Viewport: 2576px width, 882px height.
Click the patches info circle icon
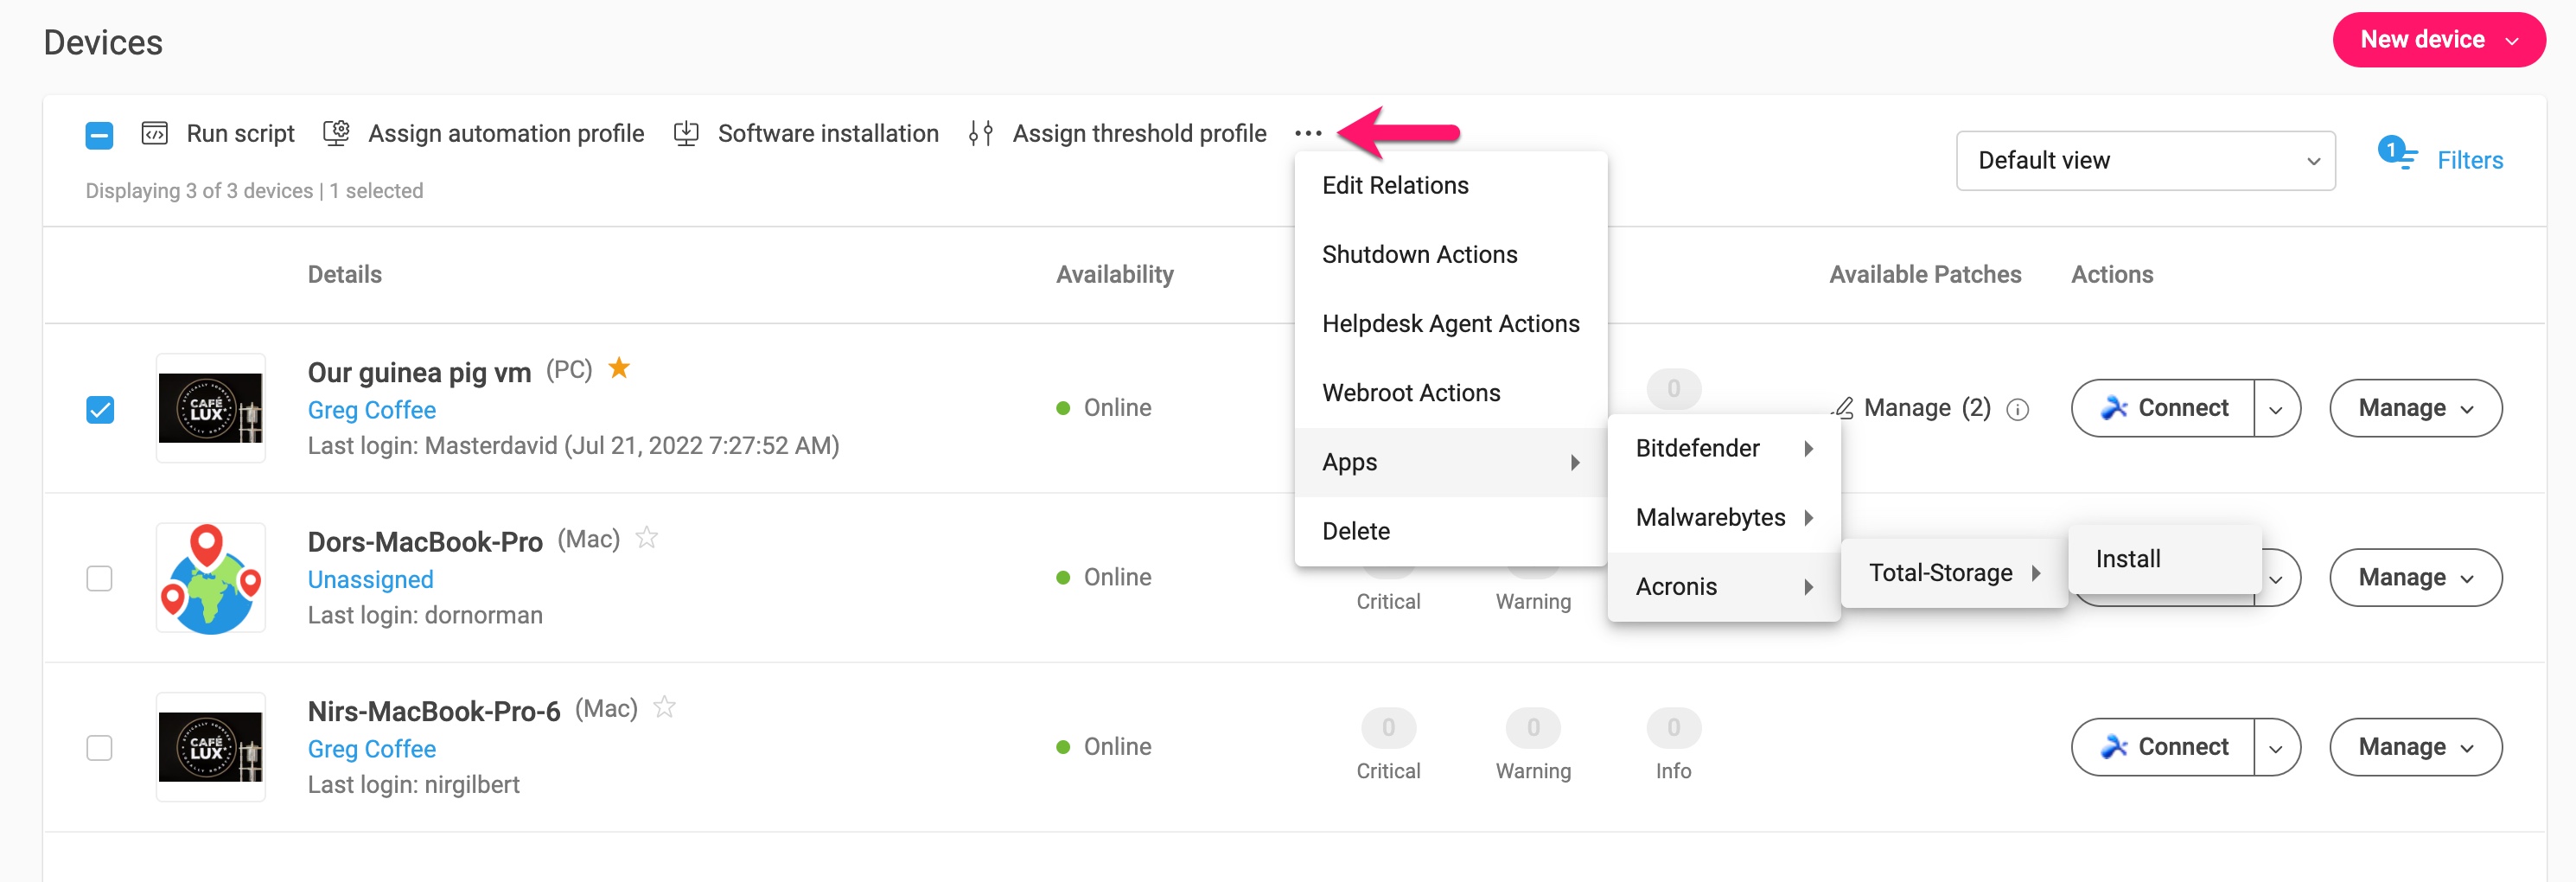point(2018,409)
